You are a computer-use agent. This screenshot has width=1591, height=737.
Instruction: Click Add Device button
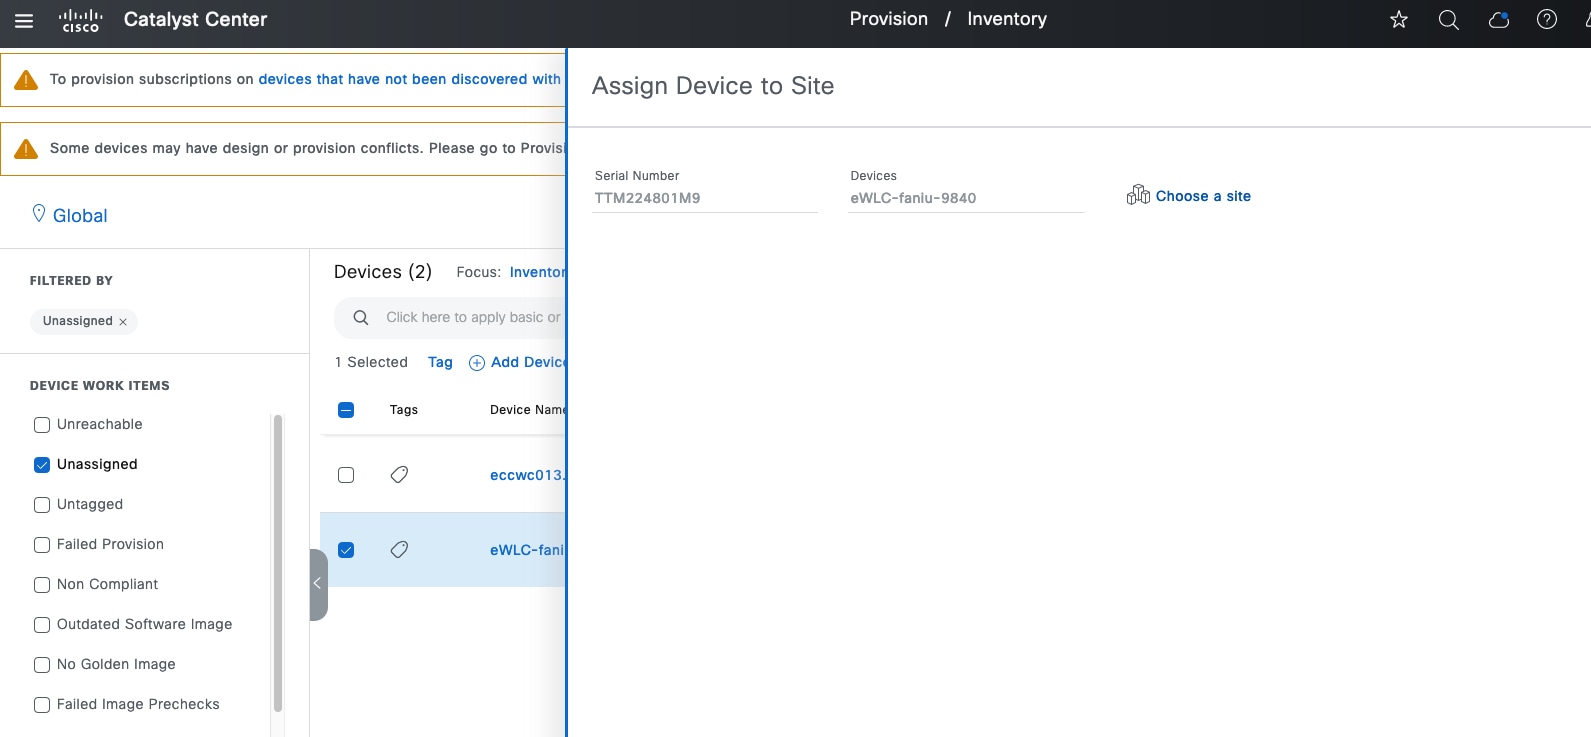click(518, 362)
